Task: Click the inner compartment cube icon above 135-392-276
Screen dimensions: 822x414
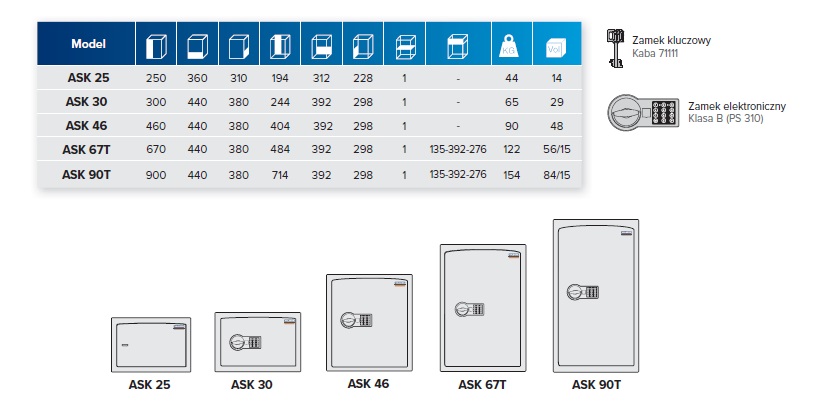Action: click(x=458, y=45)
